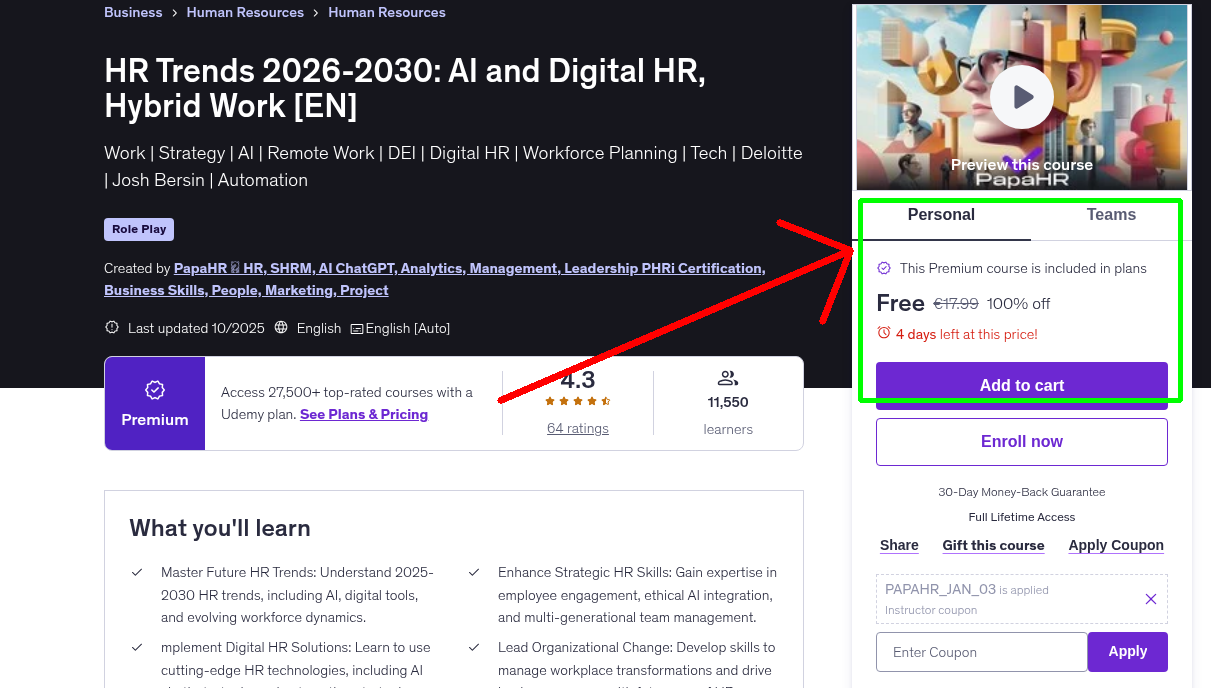Screen dimensions: 1211x688
Task: Click the clock icon beside Last updated 10/2025
Action: pos(111,327)
